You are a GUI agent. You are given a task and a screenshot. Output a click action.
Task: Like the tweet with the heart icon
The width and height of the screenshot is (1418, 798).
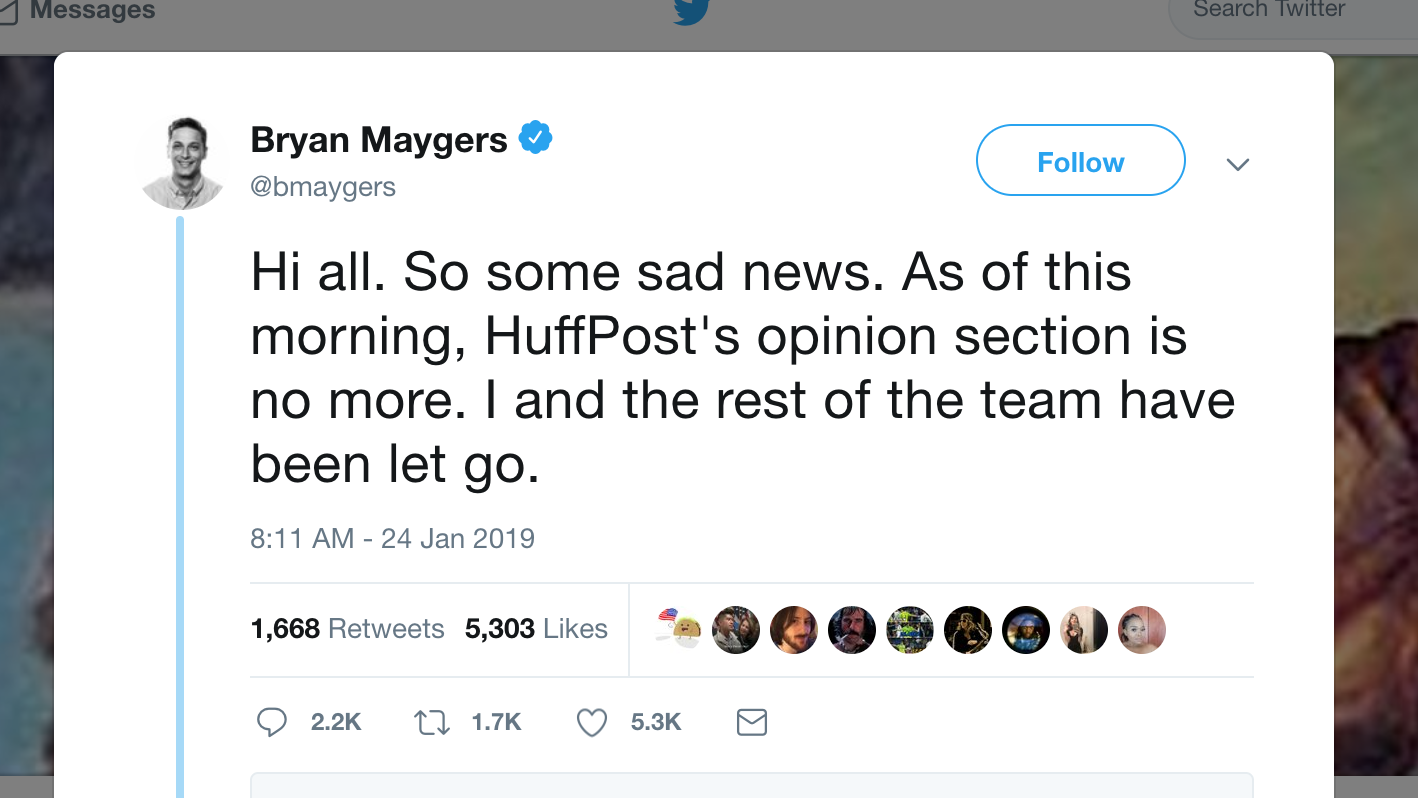592,722
